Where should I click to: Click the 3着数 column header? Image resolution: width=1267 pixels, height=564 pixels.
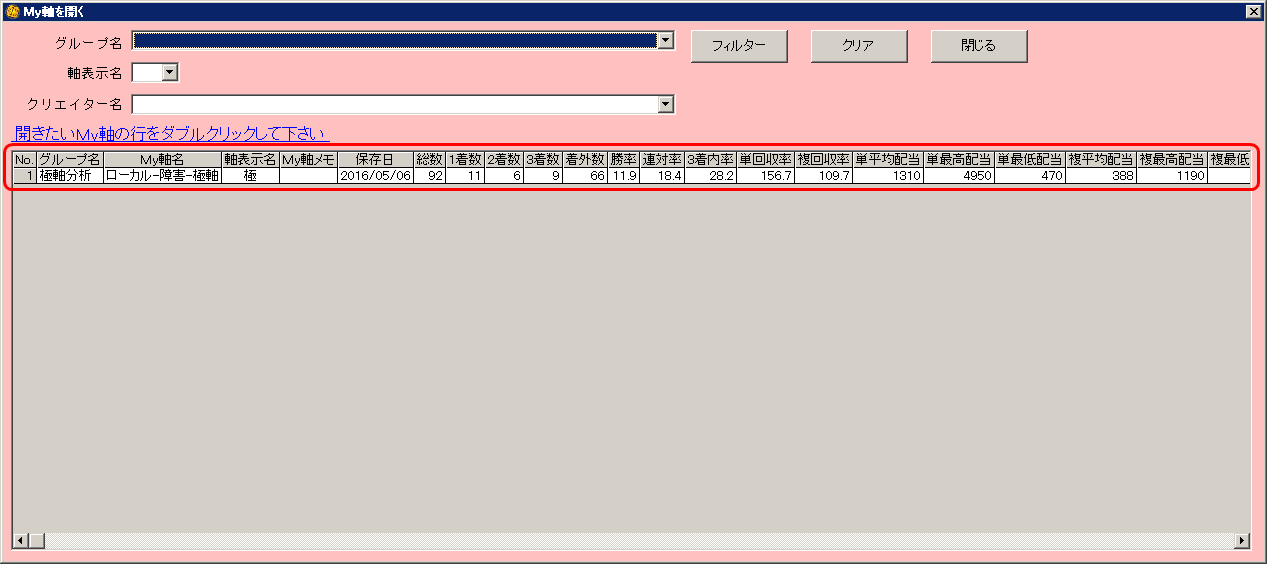pos(543,159)
